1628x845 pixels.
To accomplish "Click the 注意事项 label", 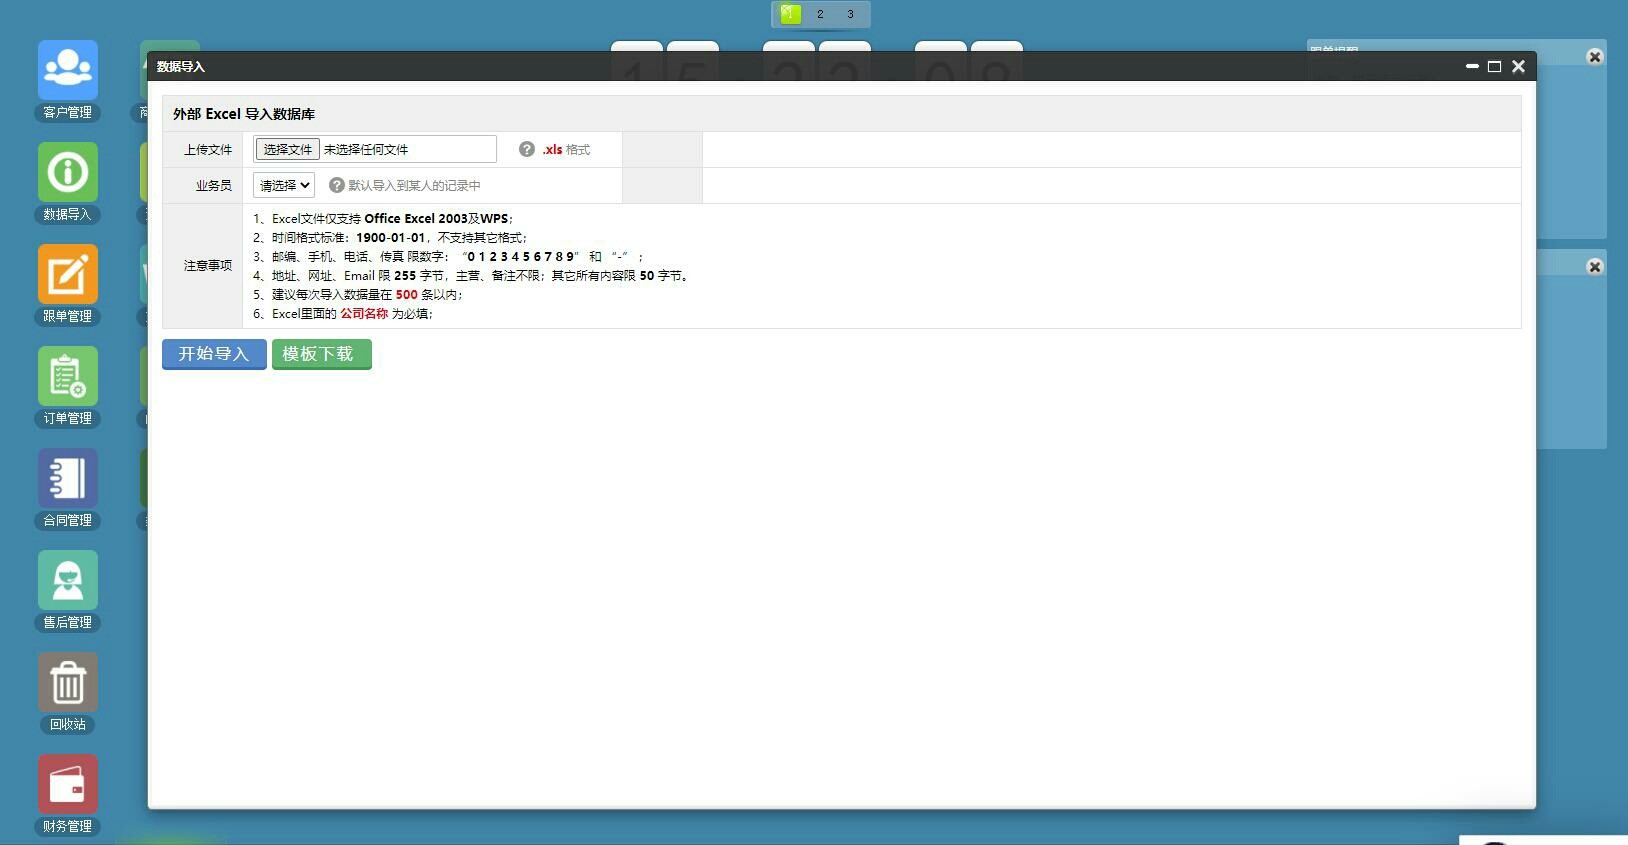I will pyautogui.click(x=208, y=266).
